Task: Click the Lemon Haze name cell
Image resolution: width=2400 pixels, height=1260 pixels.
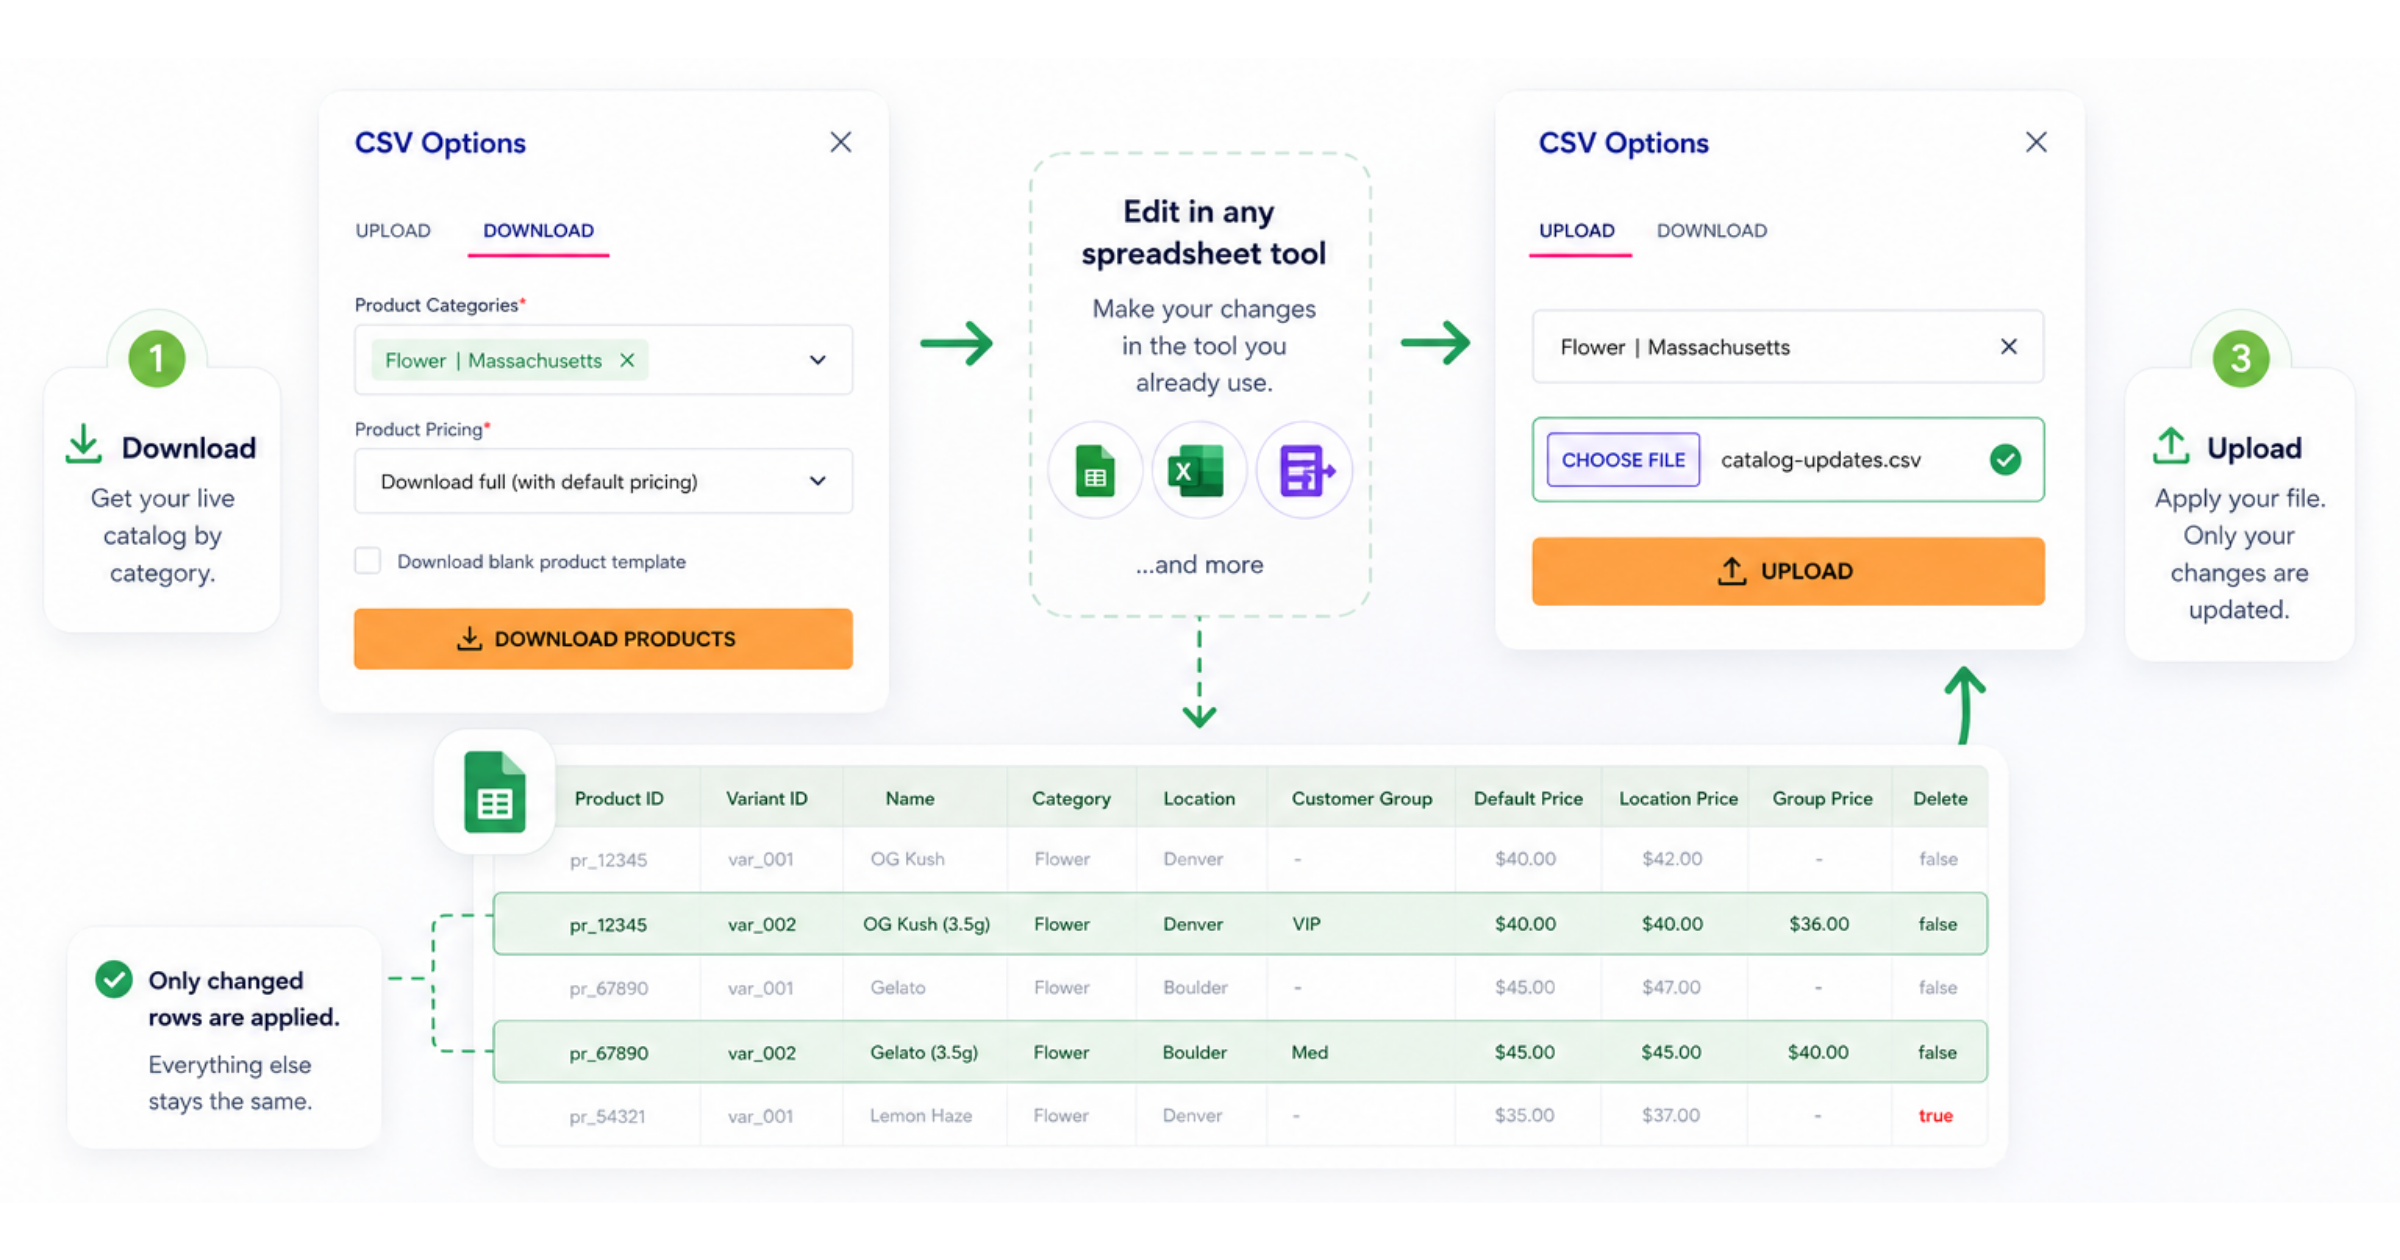Action: 920,1115
